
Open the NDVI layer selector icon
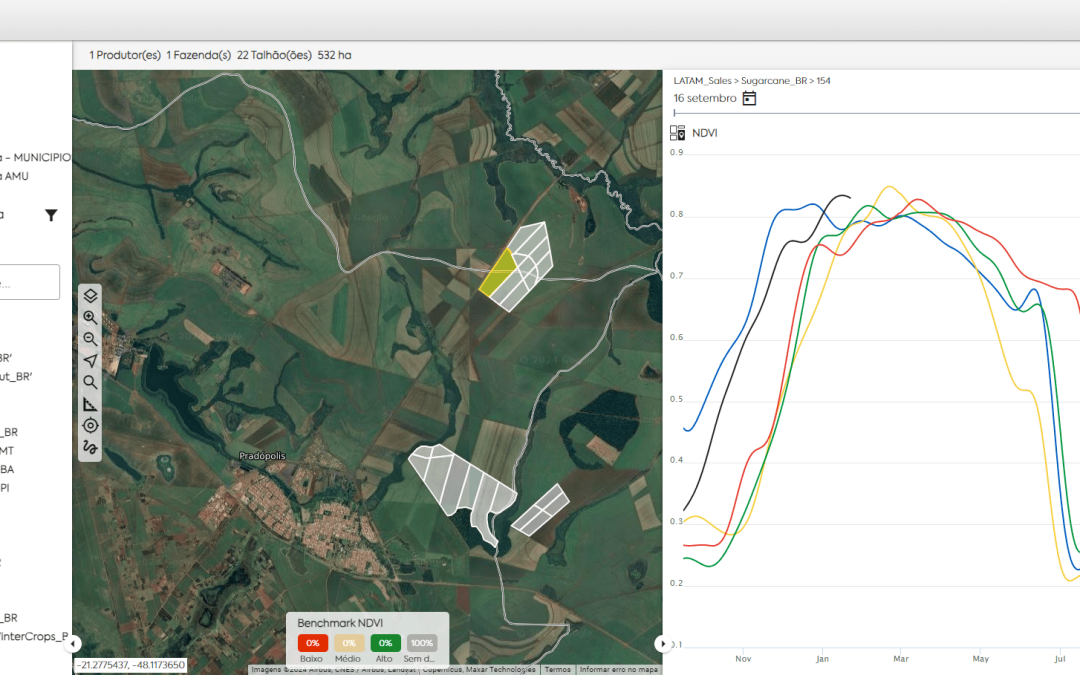click(678, 133)
